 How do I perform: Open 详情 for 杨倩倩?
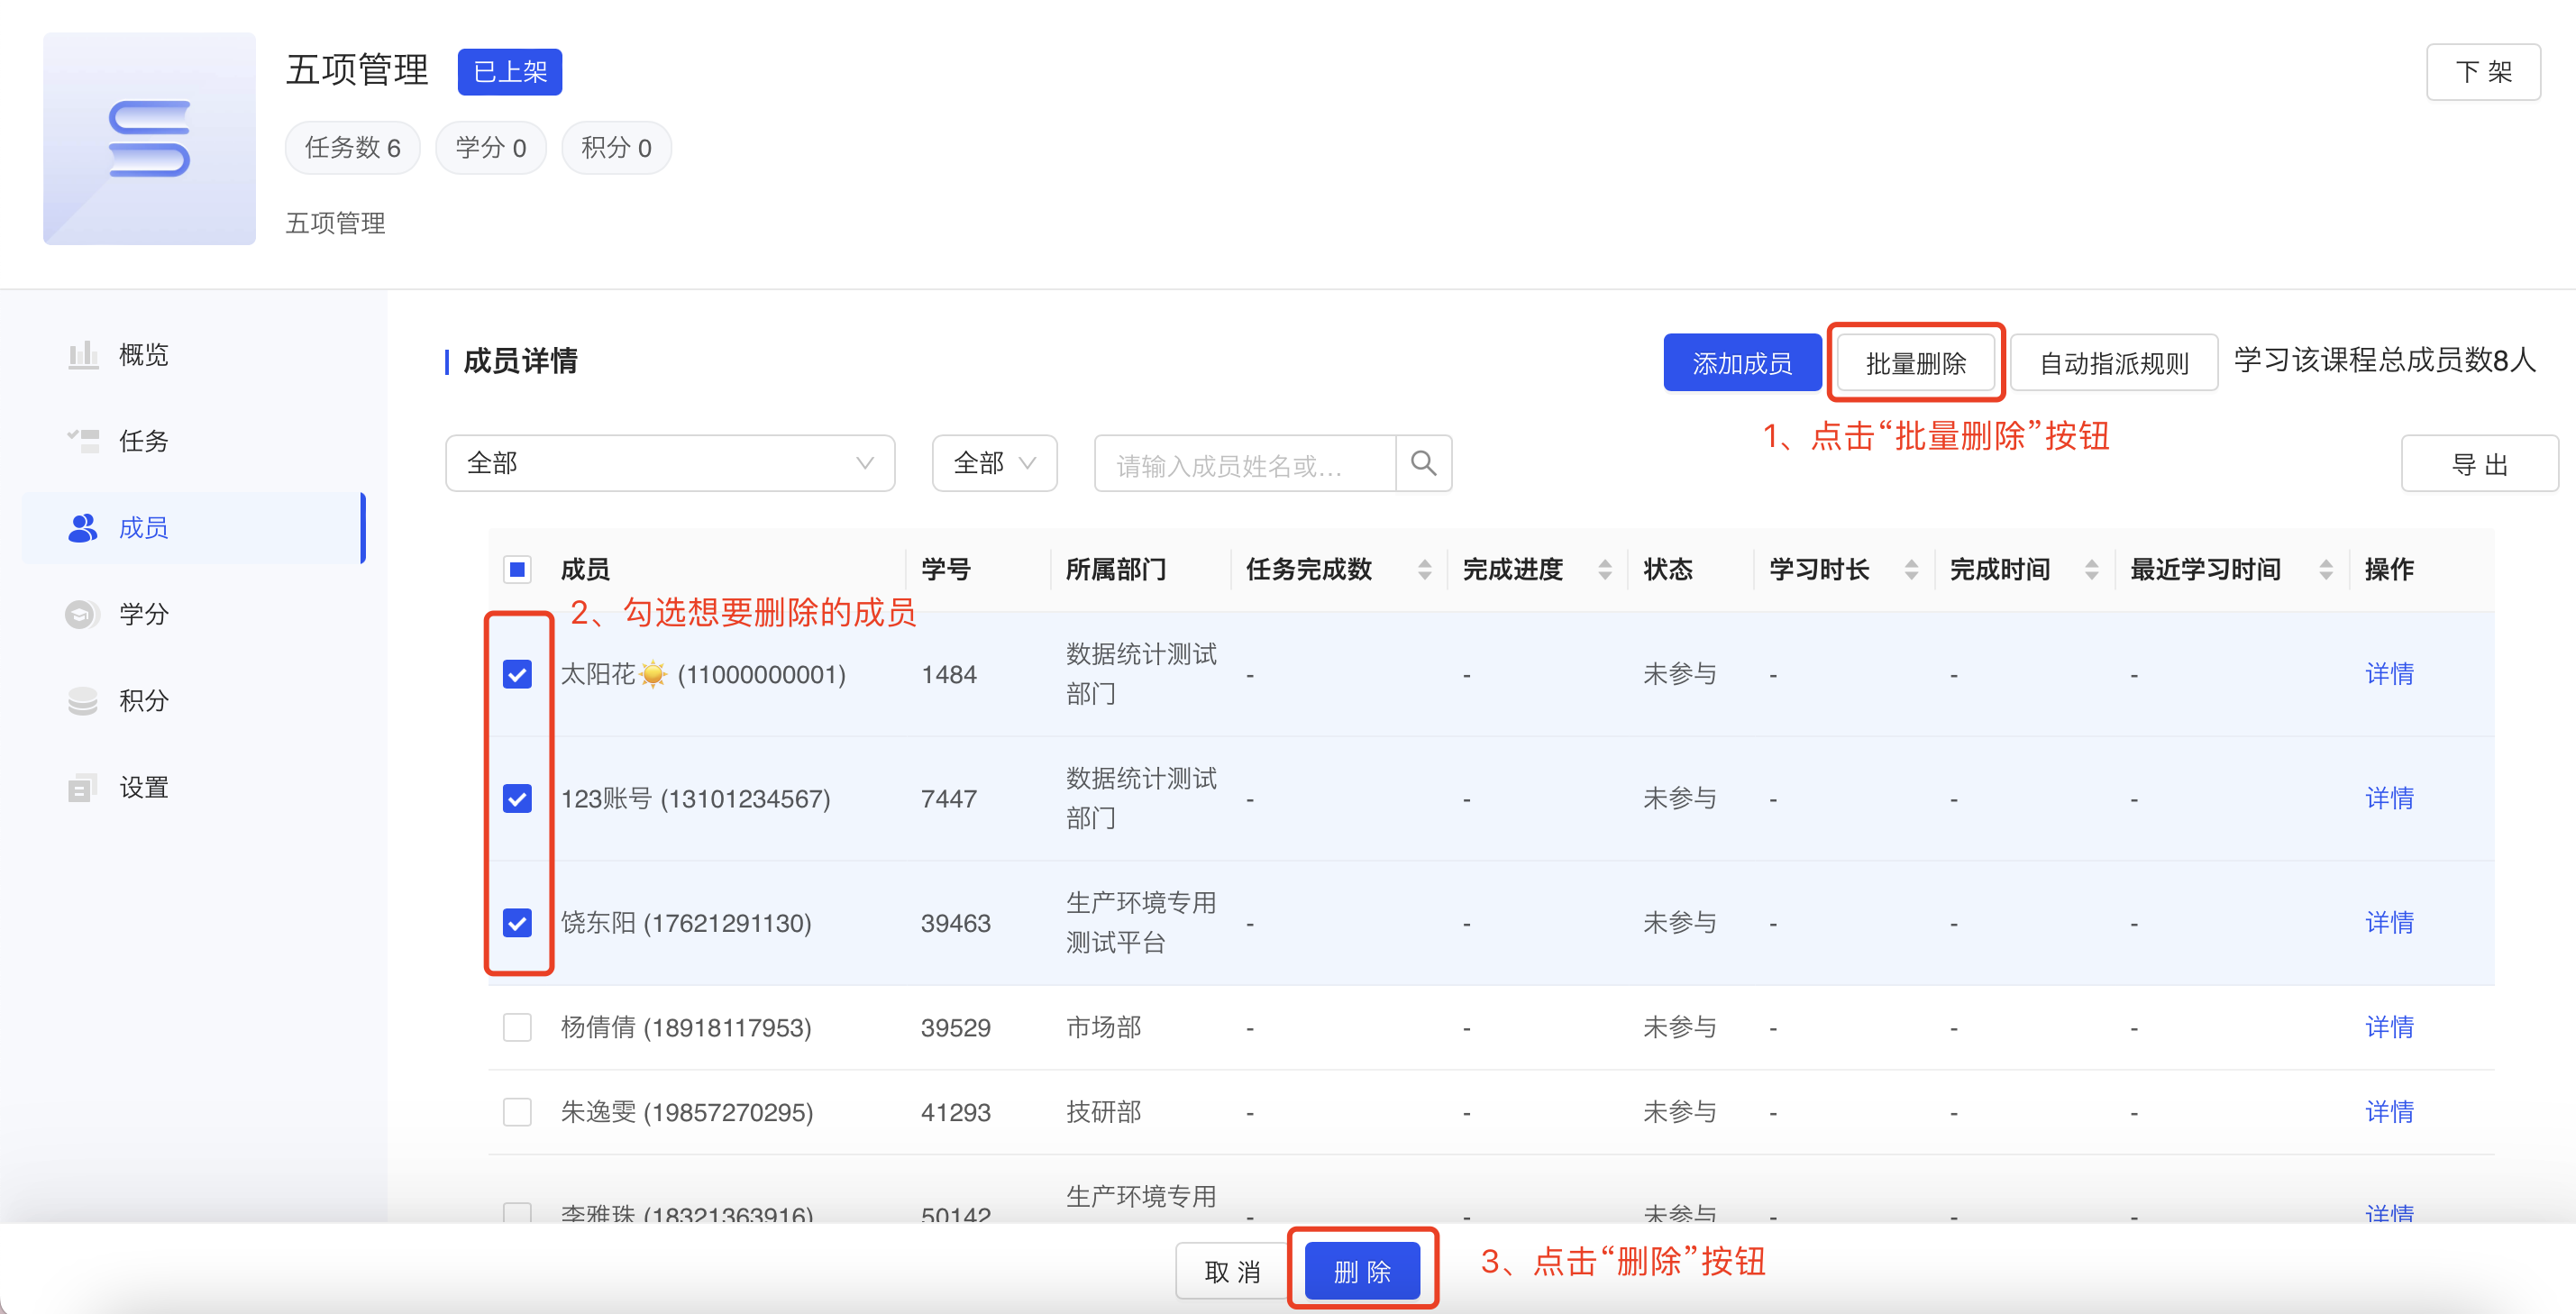pos(2389,1027)
